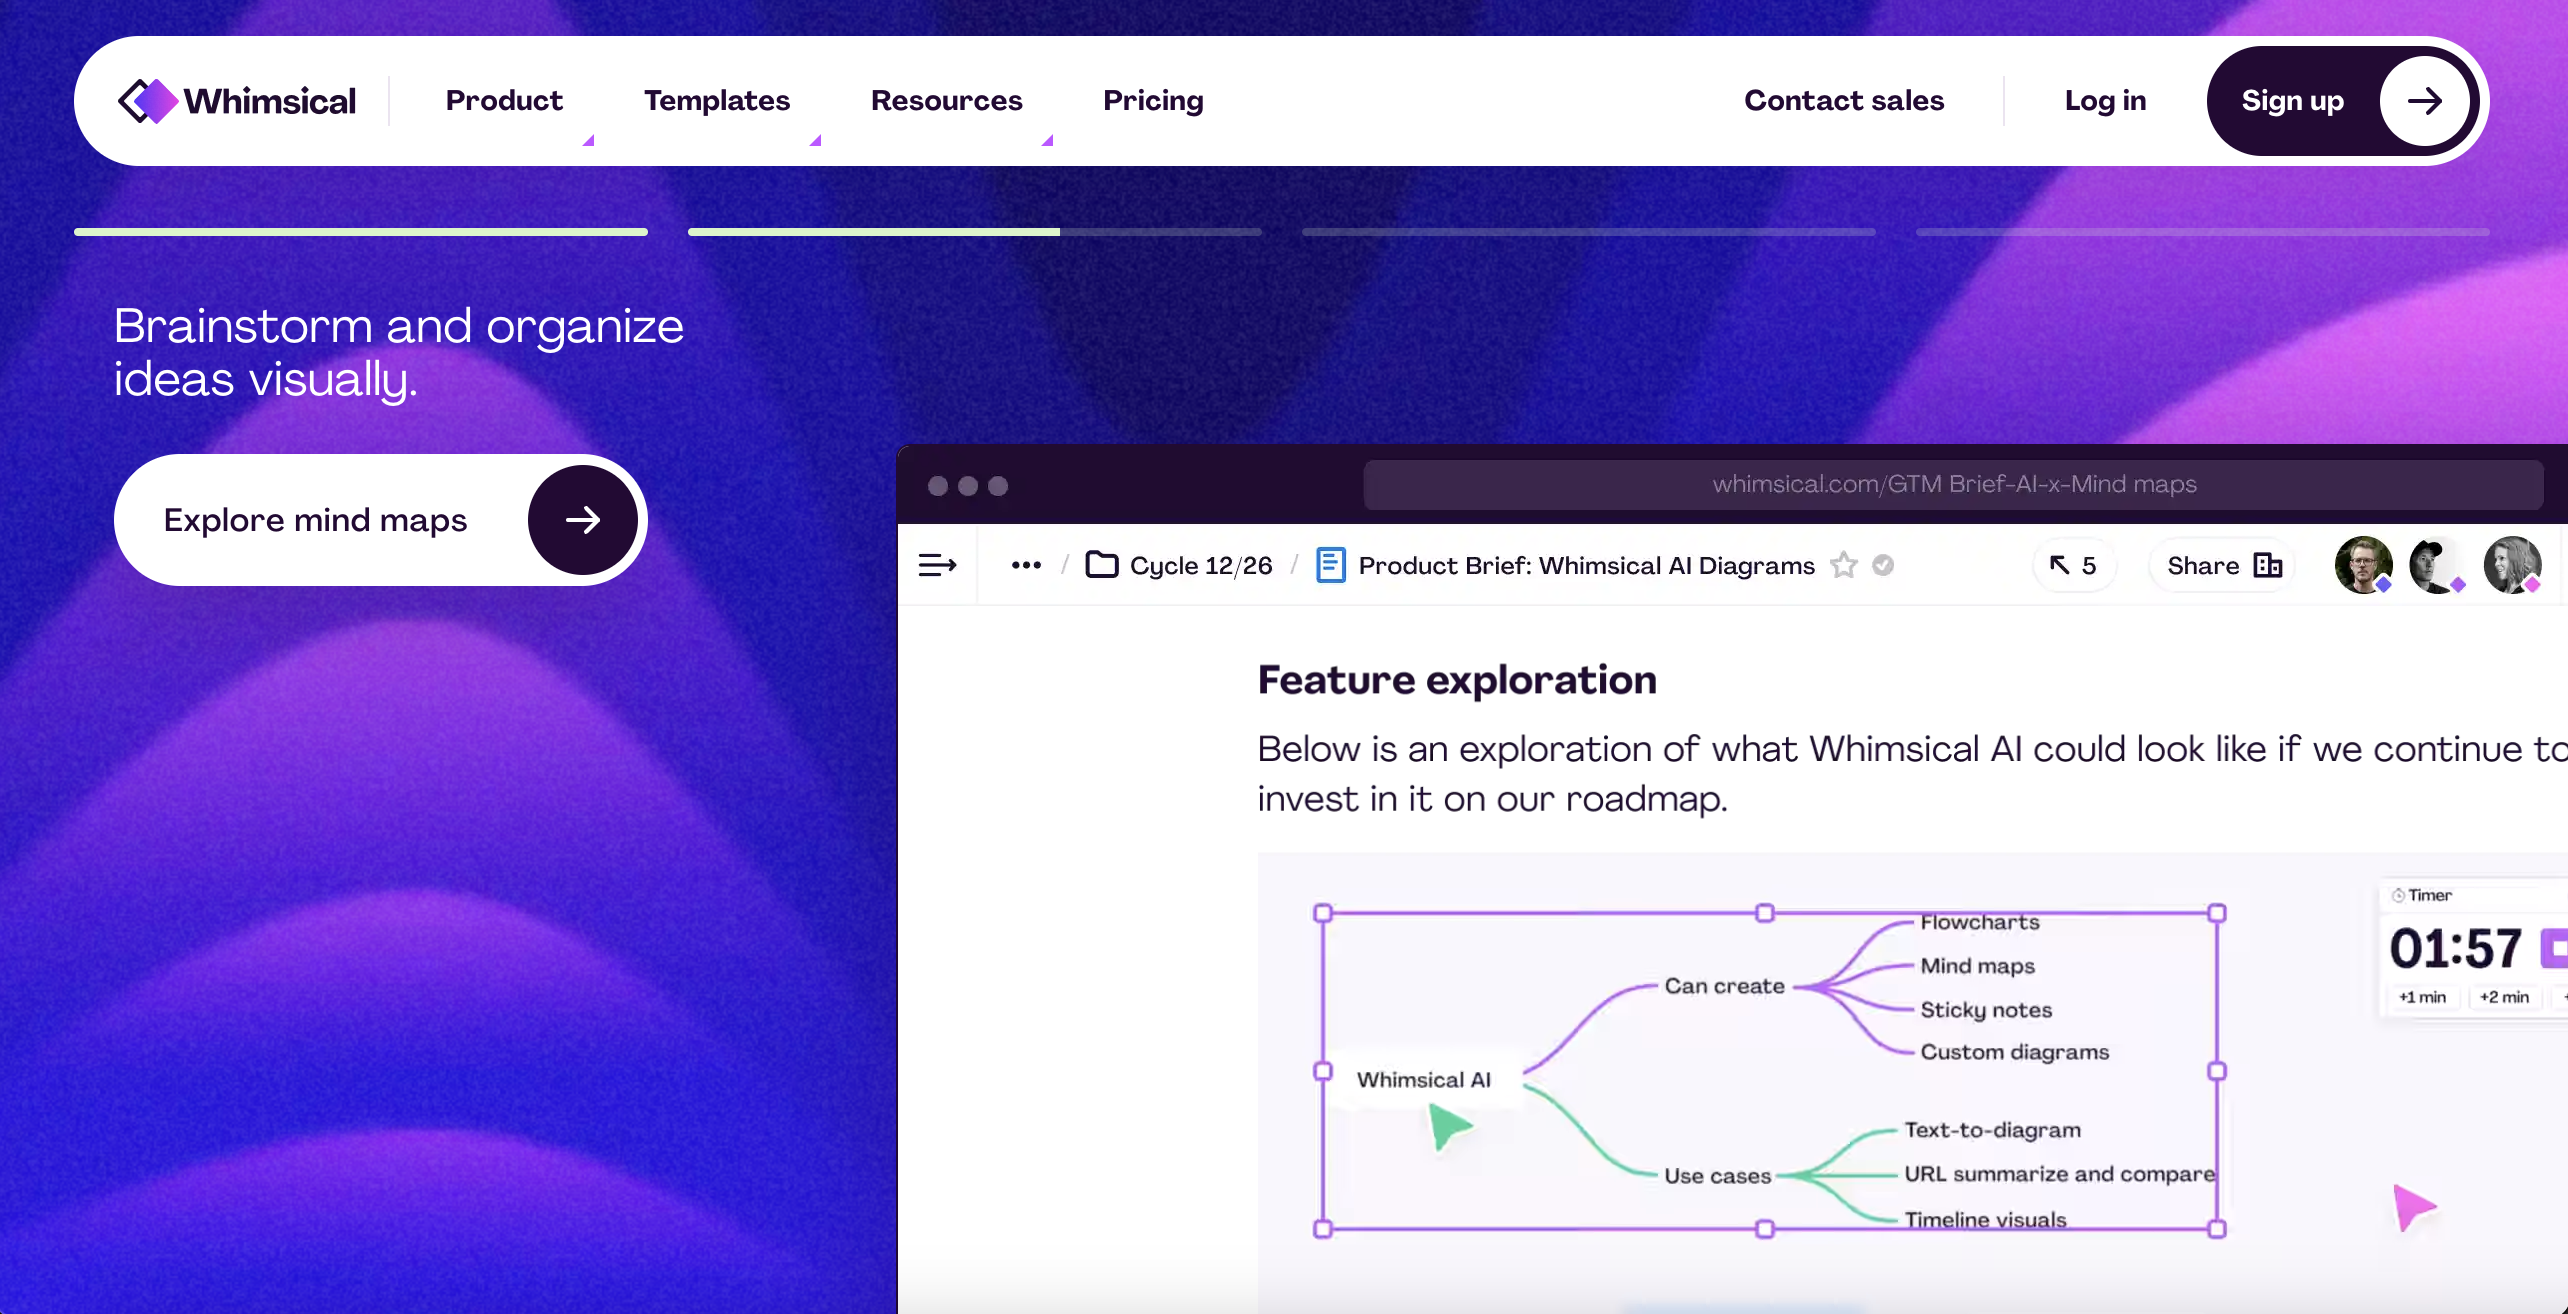The image size is (2568, 1314).
Task: Toggle the sidebar menu icon
Action: (937, 566)
